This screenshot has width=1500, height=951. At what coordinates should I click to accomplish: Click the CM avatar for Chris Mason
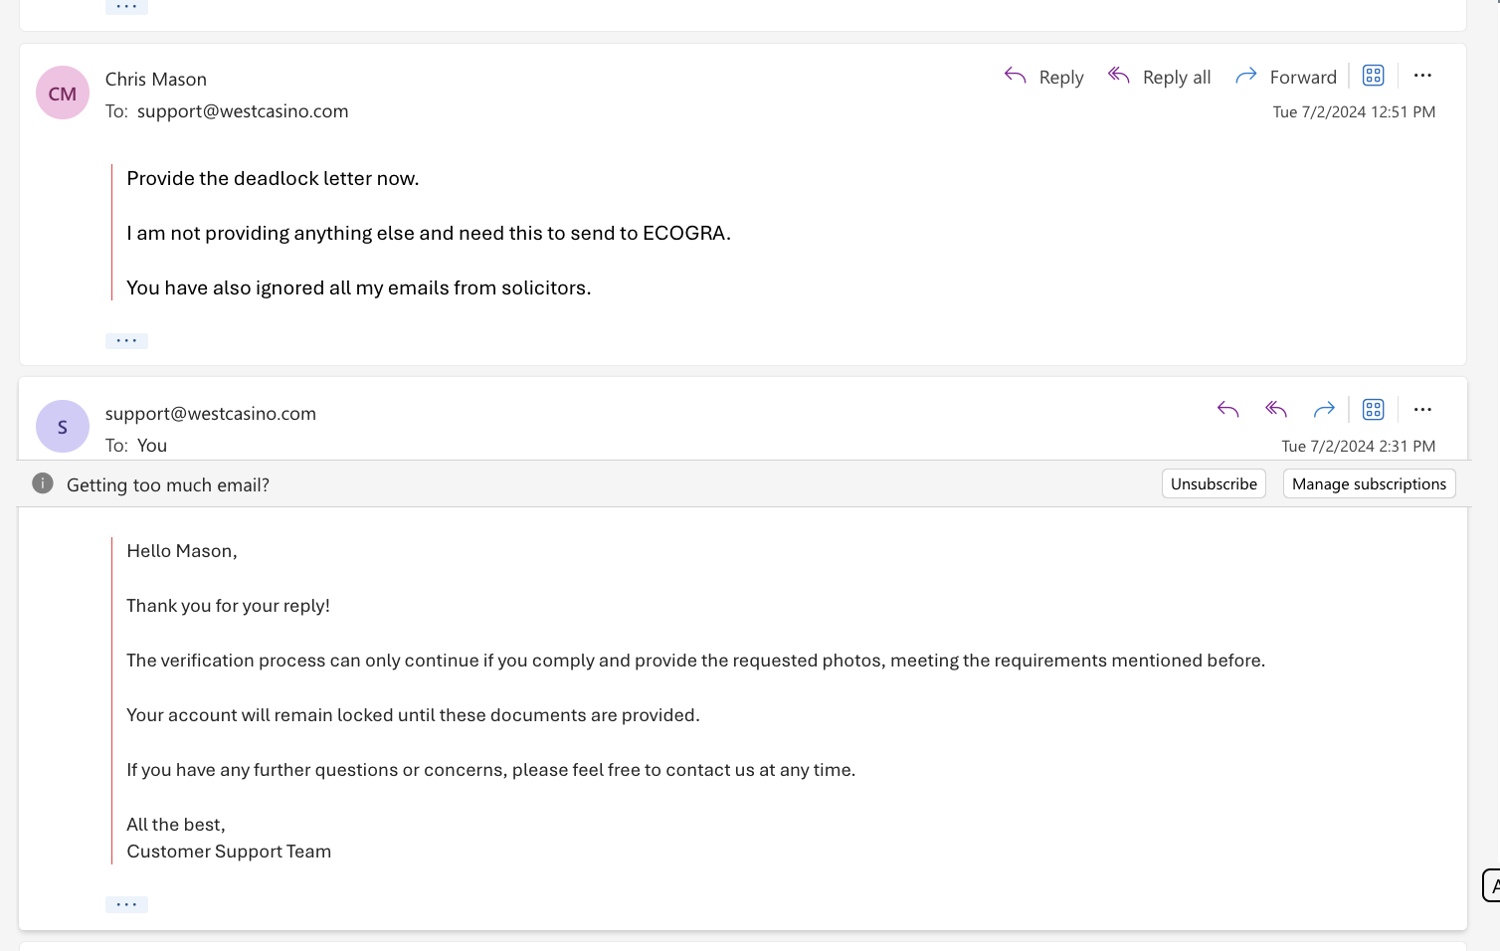[x=62, y=93]
